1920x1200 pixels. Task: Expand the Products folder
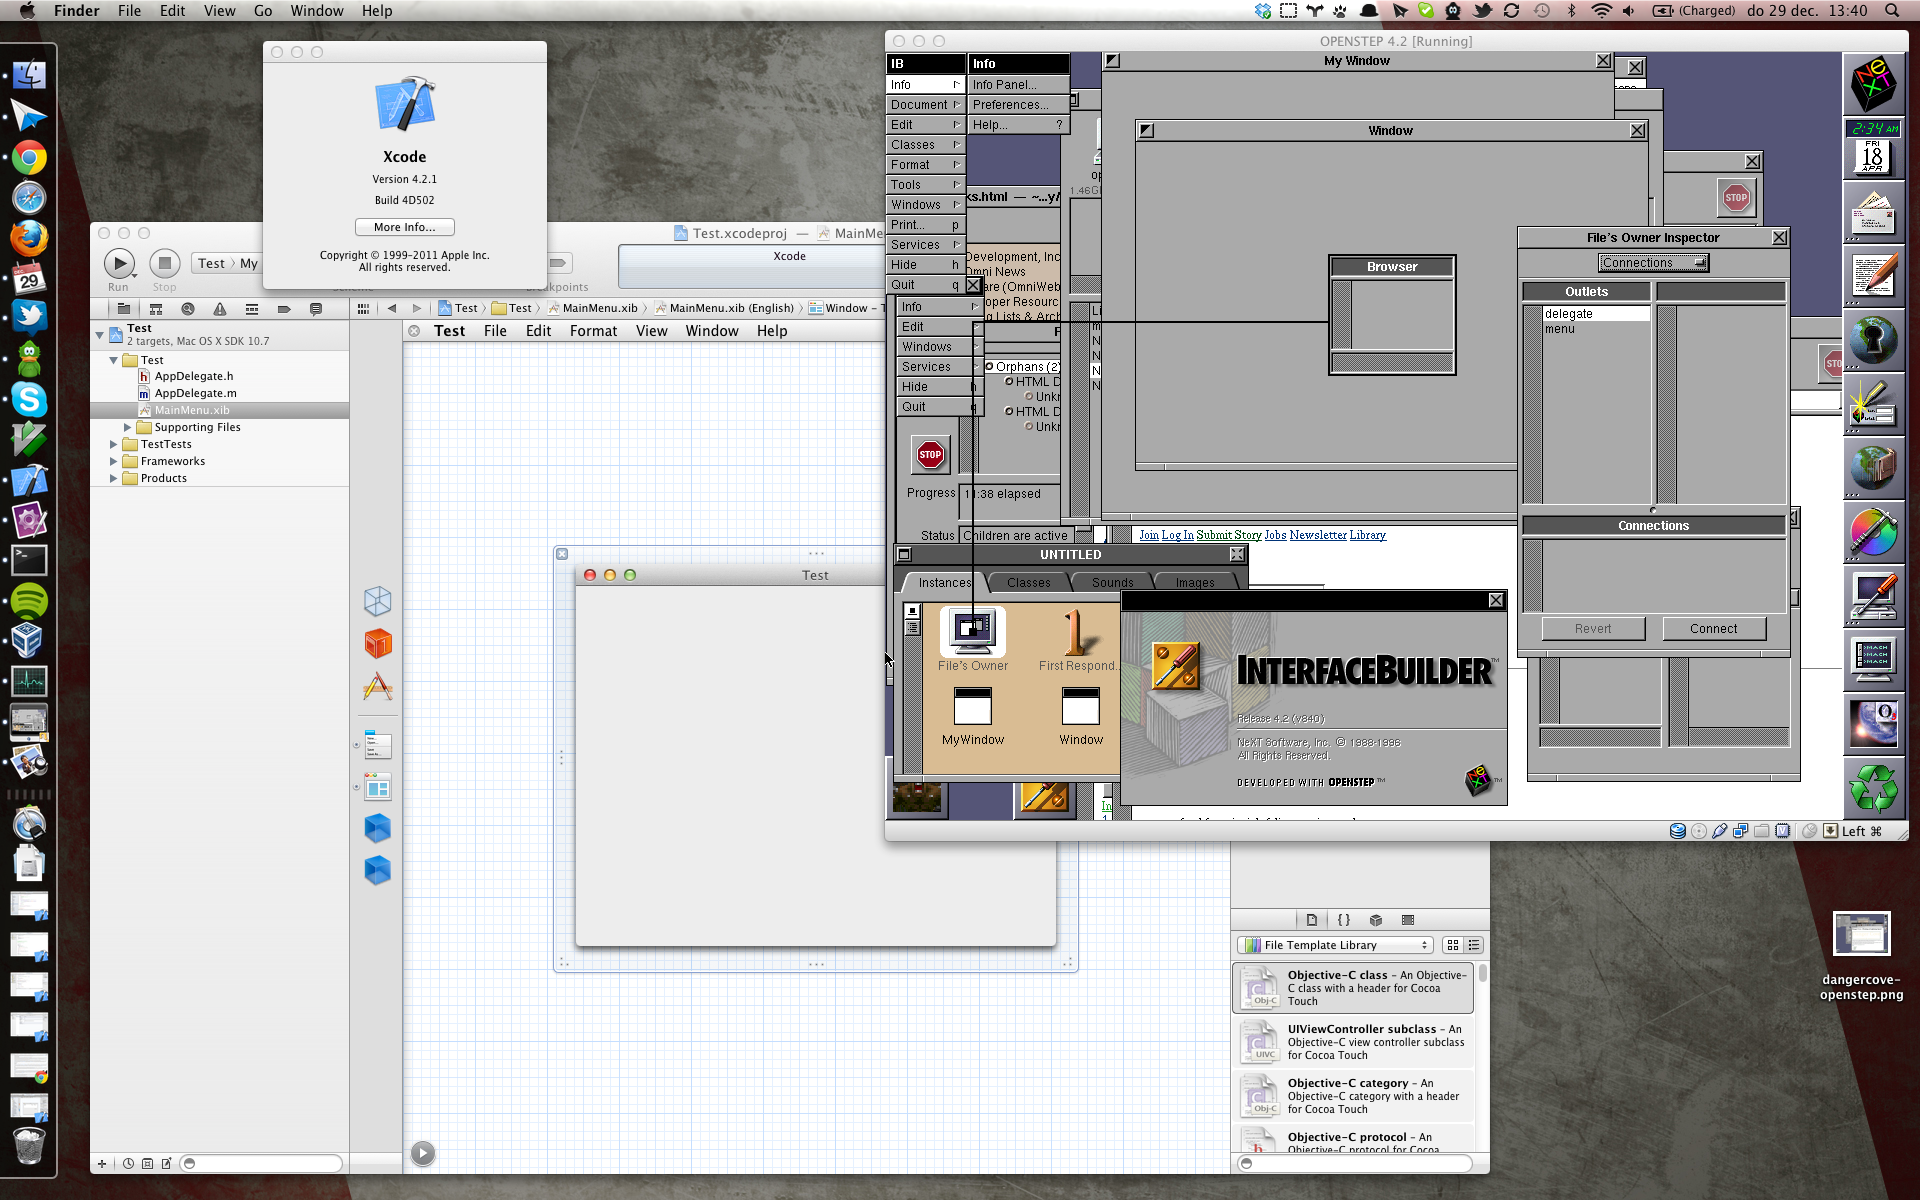[x=113, y=478]
